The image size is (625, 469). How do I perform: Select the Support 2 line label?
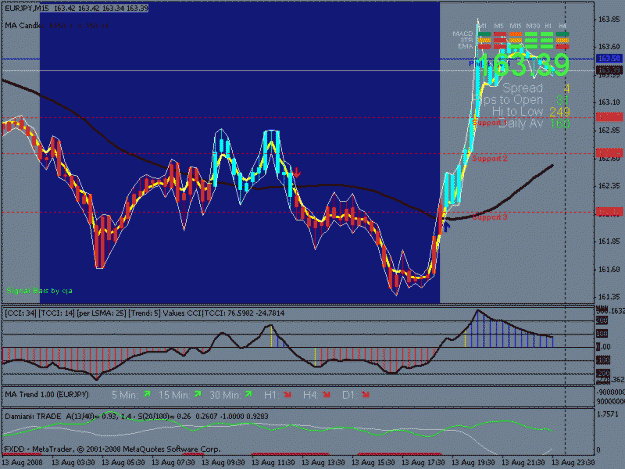pos(490,158)
